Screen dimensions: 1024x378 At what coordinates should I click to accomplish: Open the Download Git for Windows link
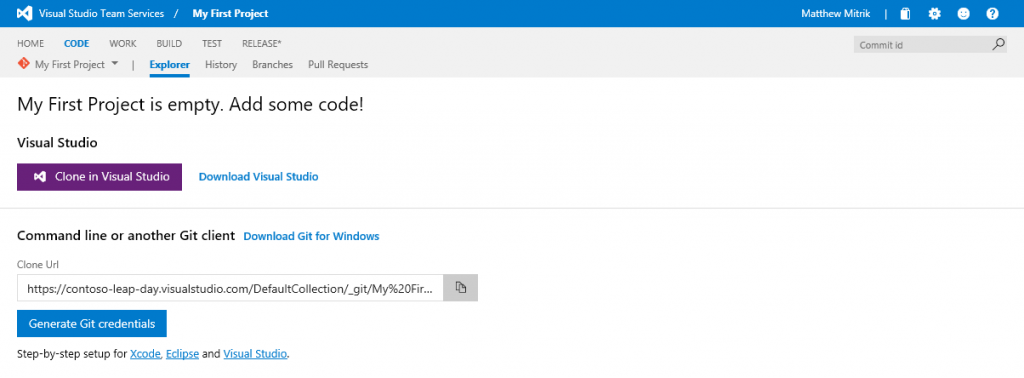(312, 236)
